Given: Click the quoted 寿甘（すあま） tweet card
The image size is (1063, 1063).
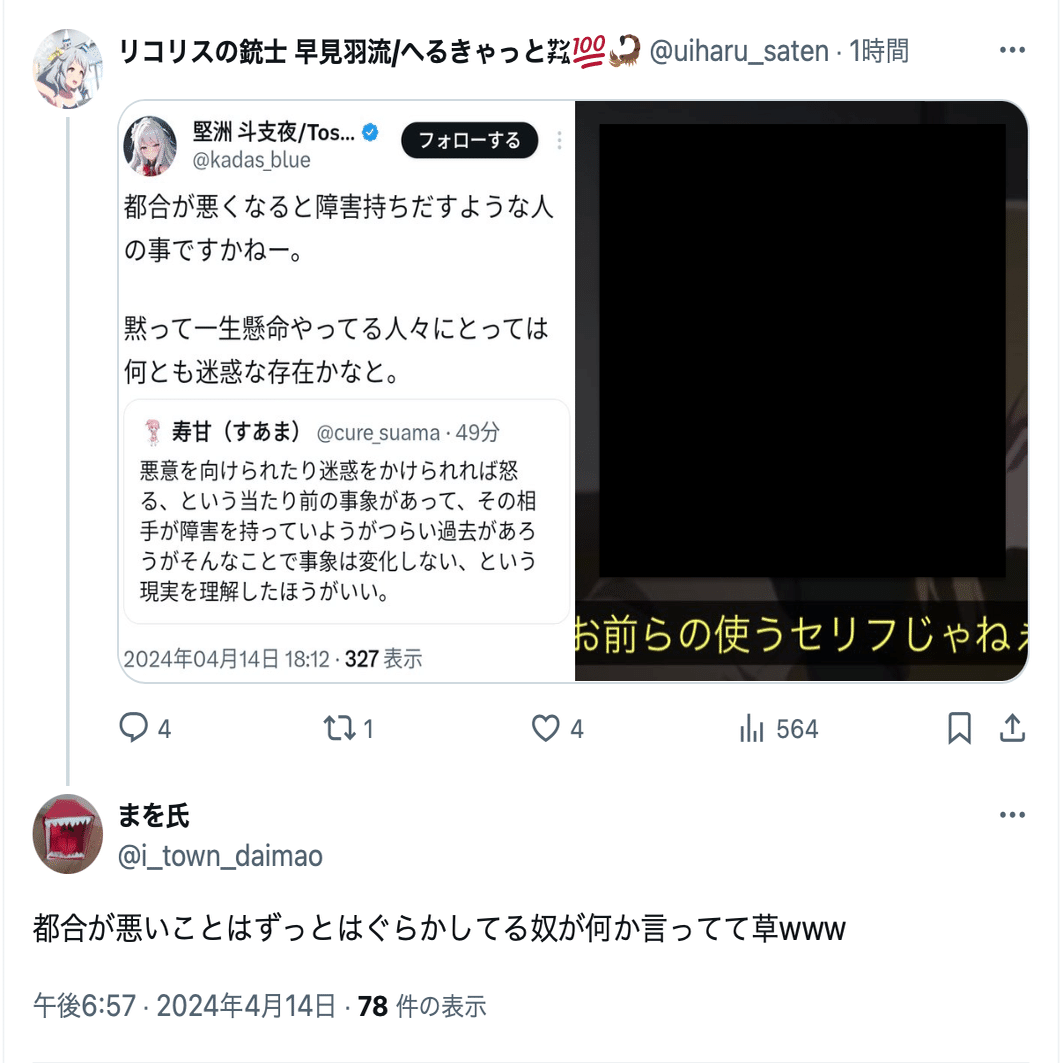Looking at the screenshot, I should [346, 512].
